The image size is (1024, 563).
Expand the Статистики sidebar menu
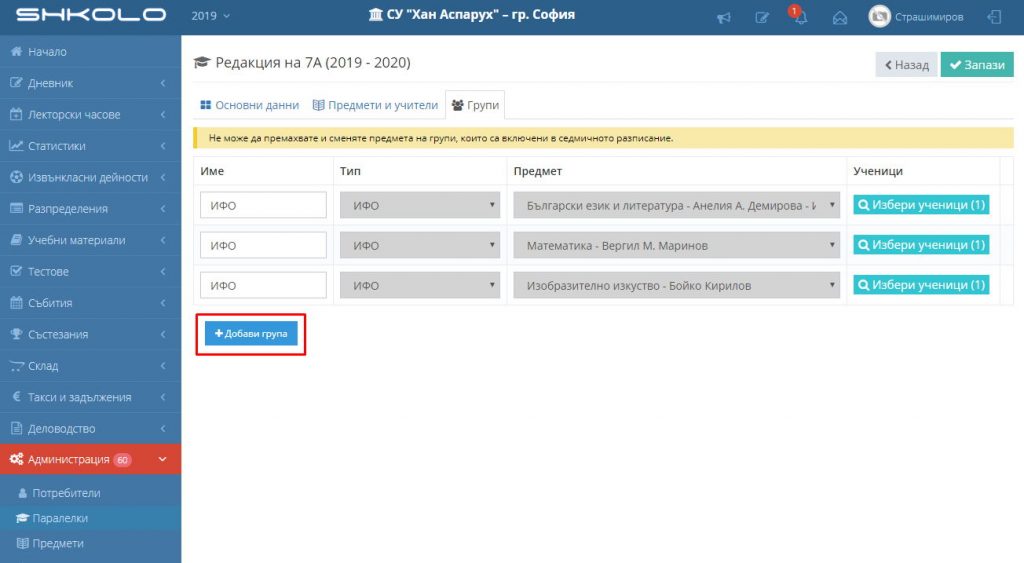pyautogui.click(x=90, y=146)
